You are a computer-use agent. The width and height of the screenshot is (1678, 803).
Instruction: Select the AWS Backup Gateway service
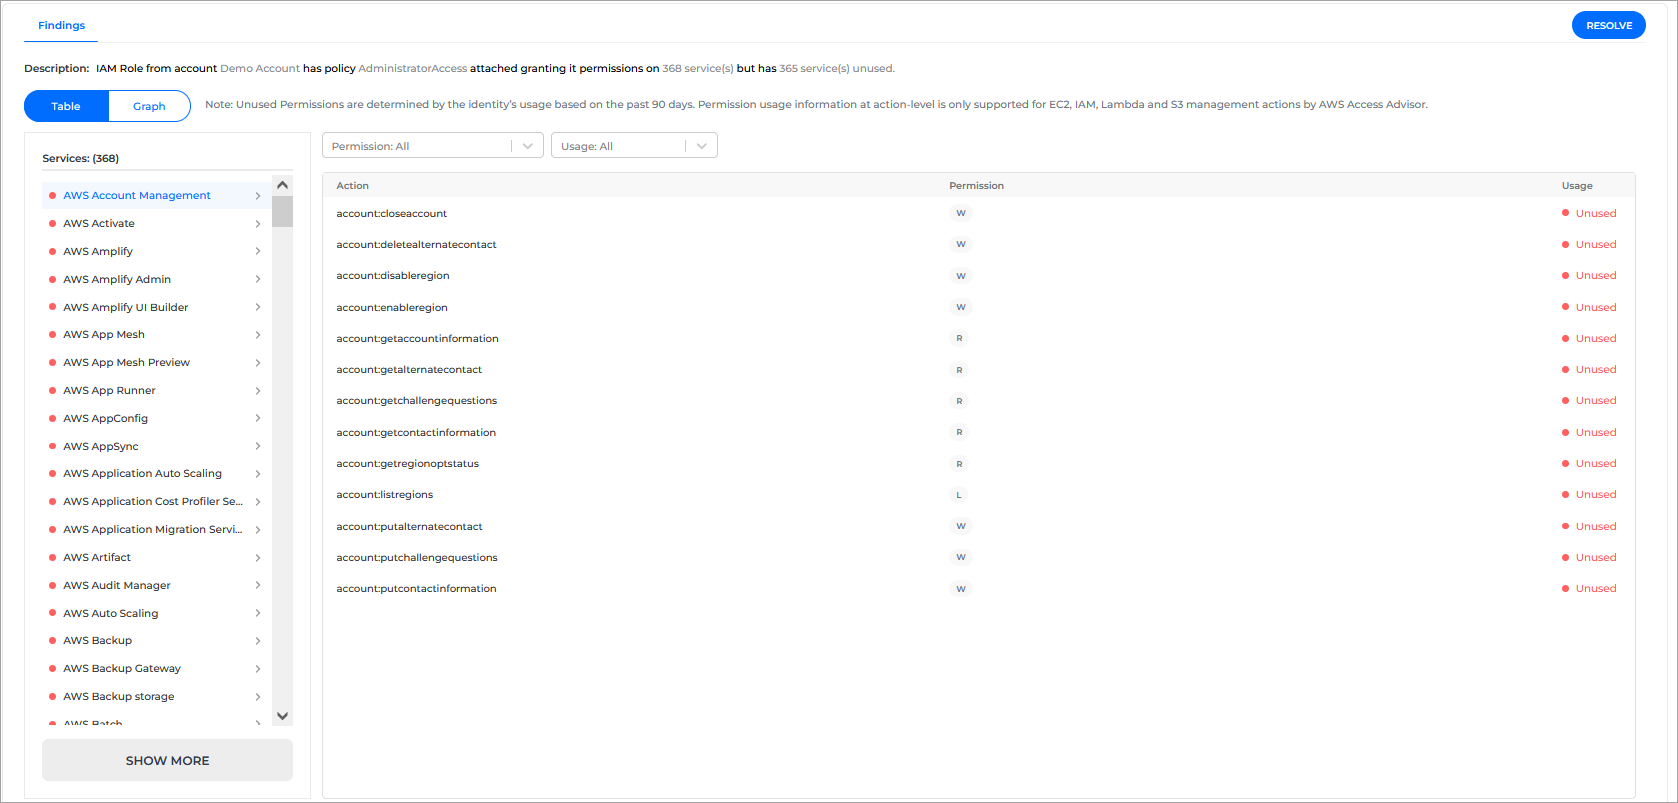tap(155, 669)
